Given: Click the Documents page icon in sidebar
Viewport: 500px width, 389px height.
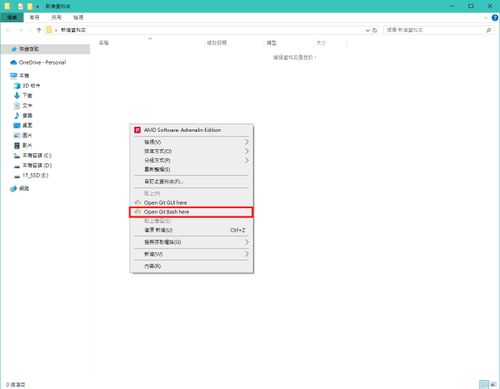Looking at the screenshot, I should point(17,105).
